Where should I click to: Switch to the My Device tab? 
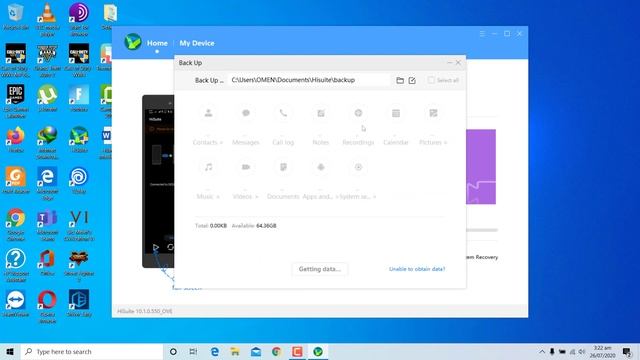click(197, 43)
